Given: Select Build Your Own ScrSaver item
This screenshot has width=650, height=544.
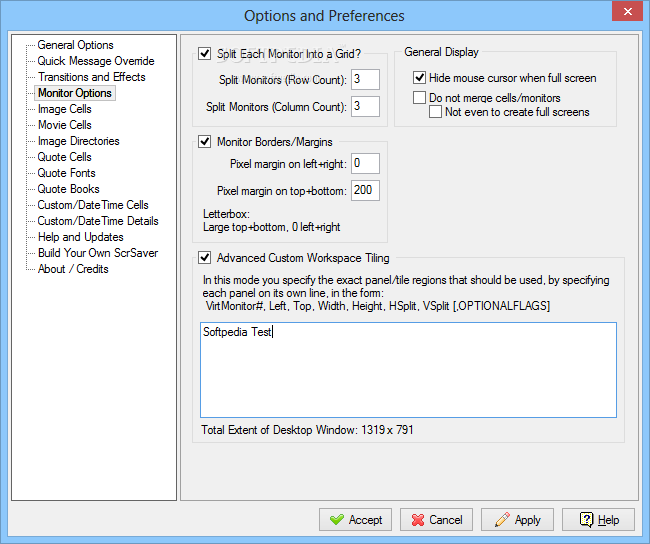Looking at the screenshot, I should pos(98,253).
